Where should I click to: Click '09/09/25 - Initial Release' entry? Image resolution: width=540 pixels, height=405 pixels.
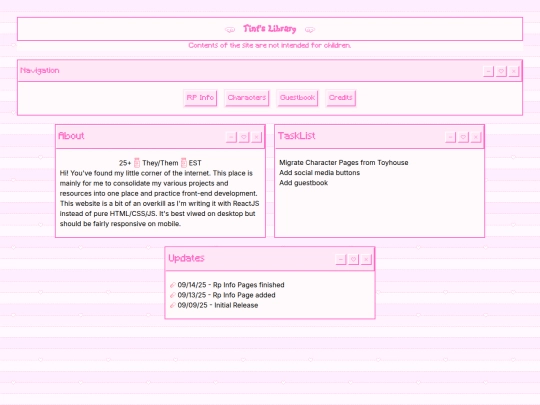pyautogui.click(x=218, y=305)
